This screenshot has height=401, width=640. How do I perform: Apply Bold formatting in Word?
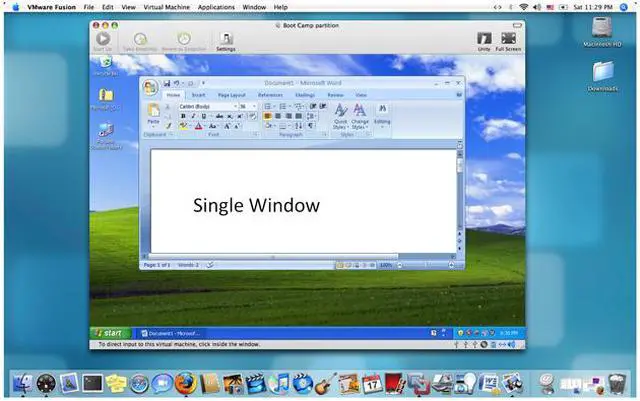point(183,116)
